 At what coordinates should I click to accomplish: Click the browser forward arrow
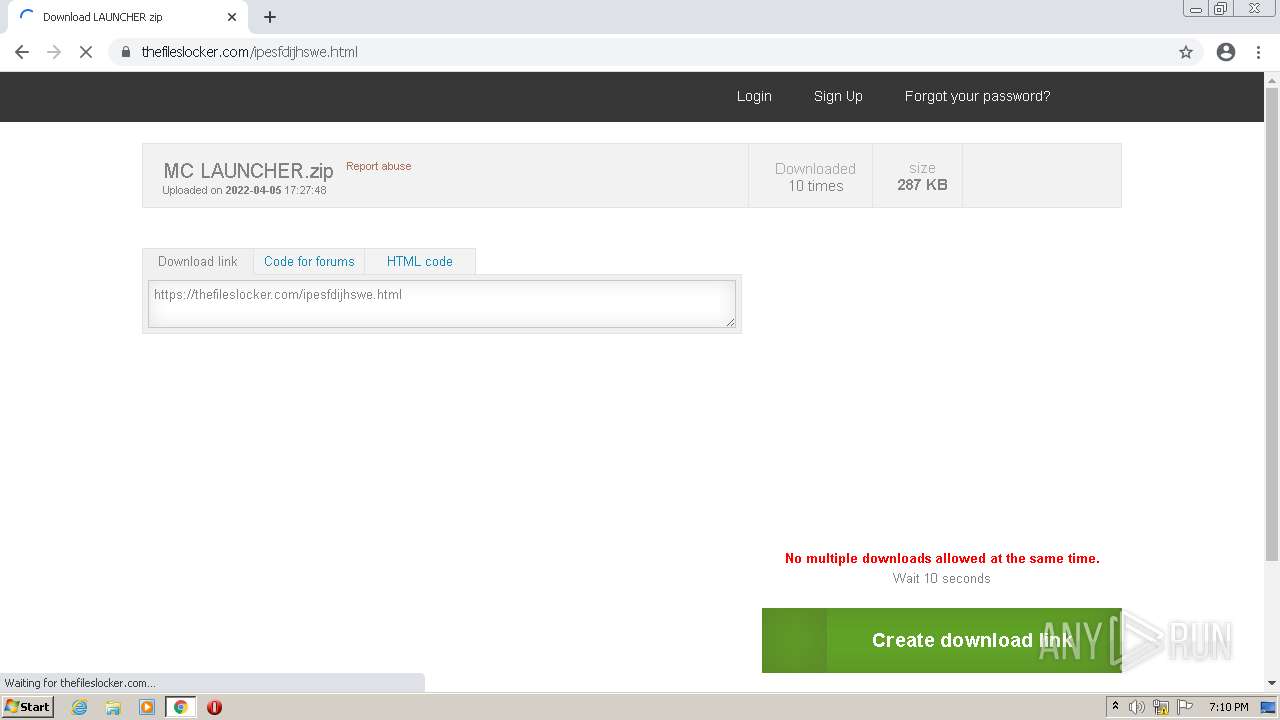54,52
